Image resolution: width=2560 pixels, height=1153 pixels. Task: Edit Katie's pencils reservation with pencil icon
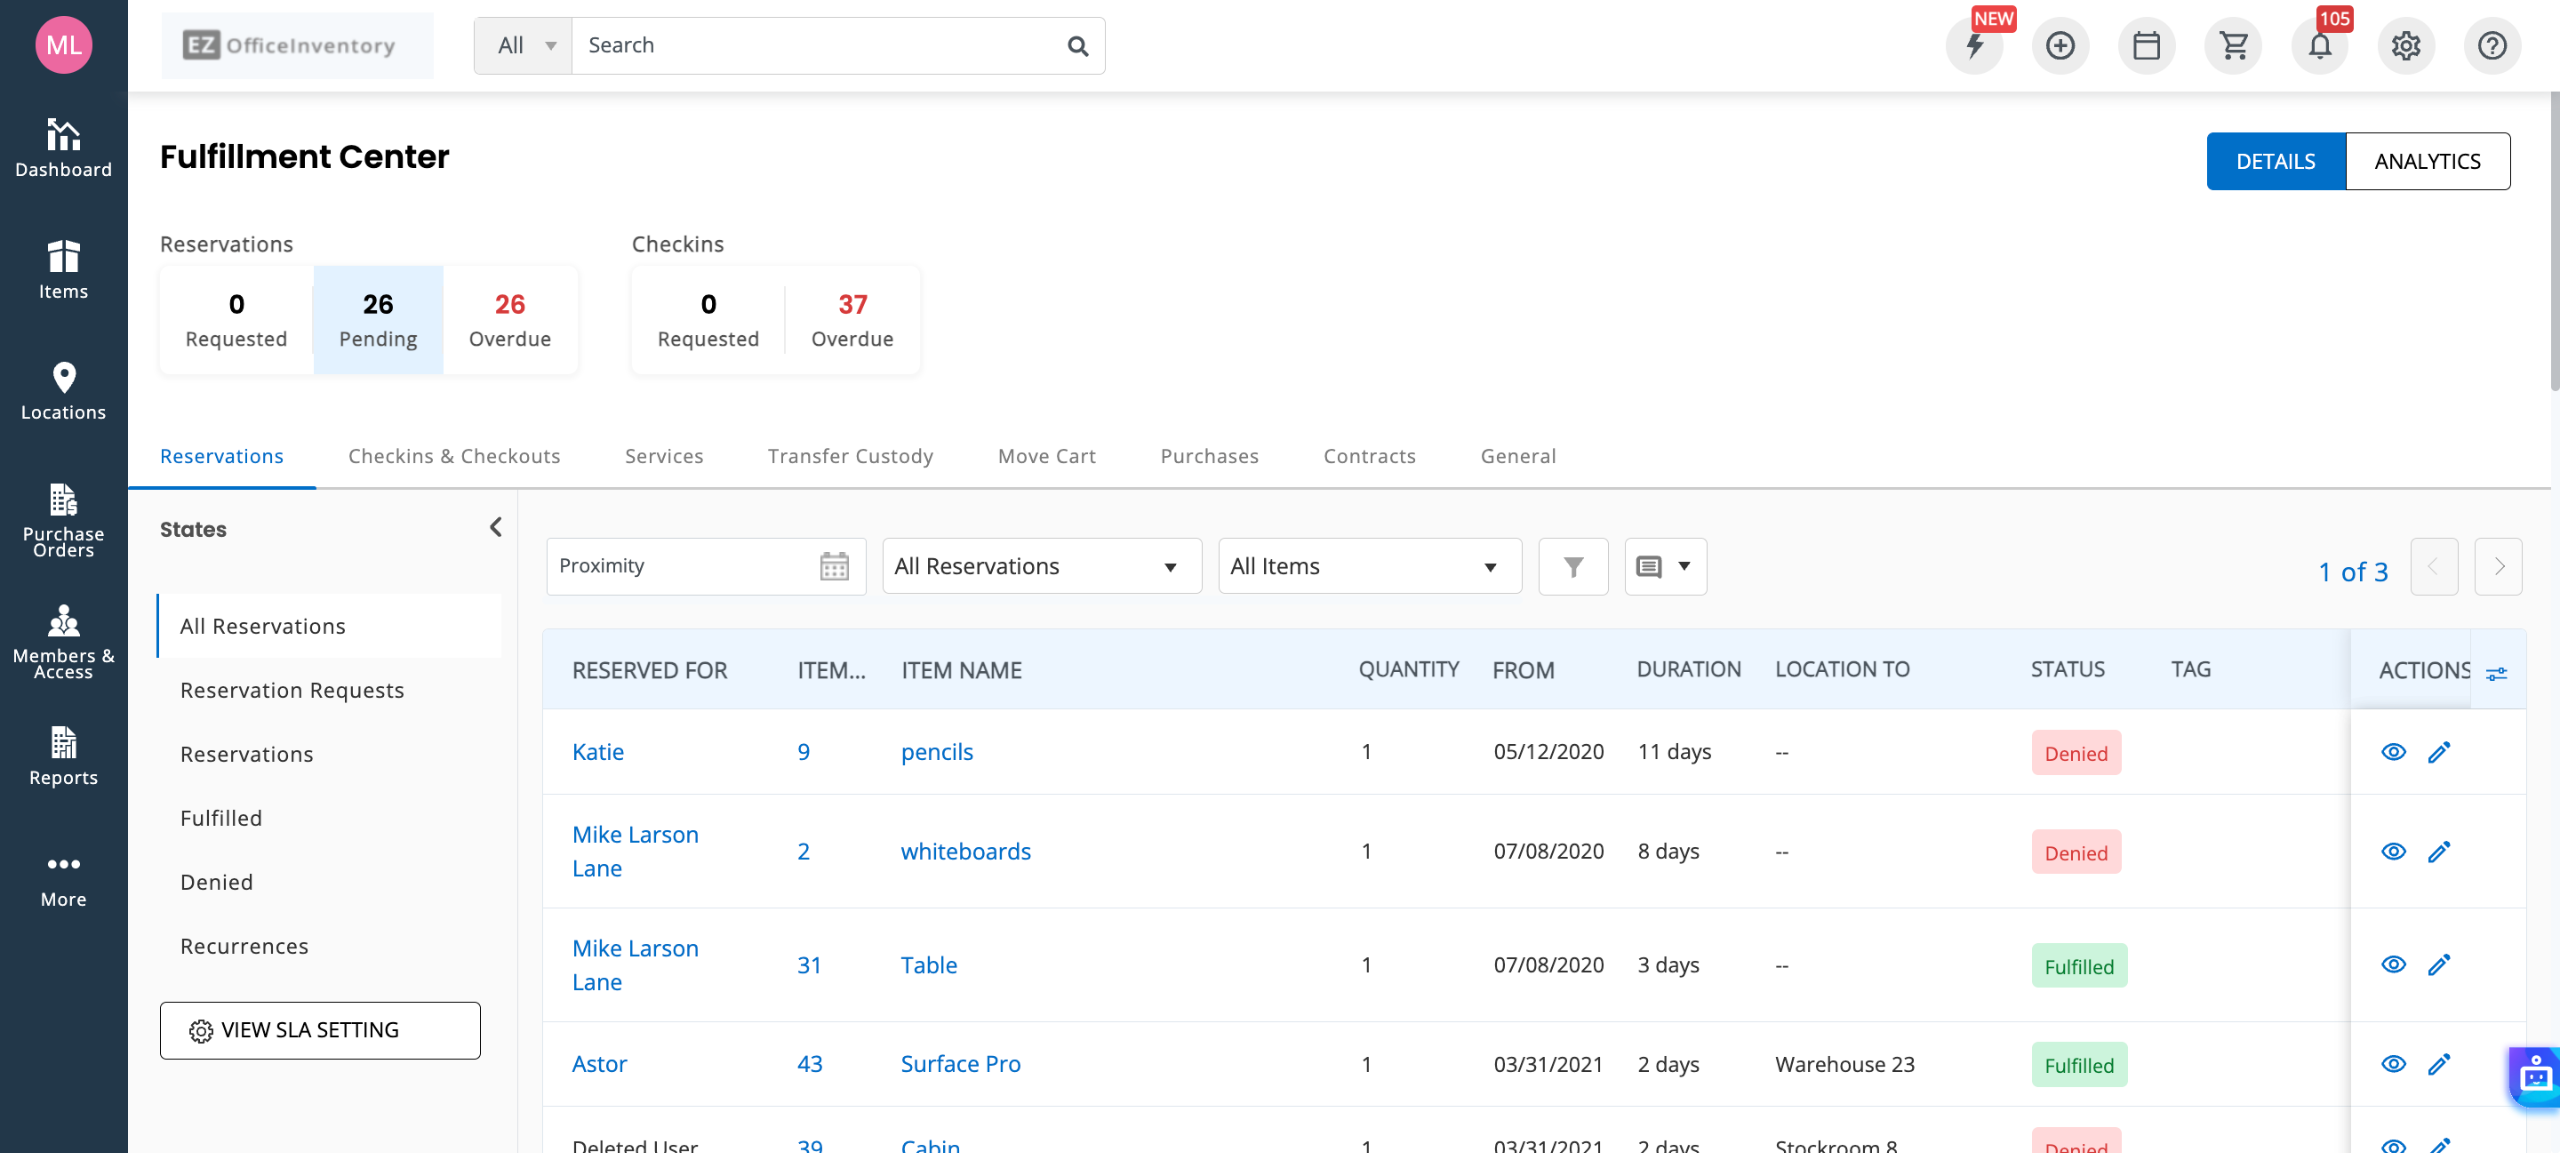2439,752
